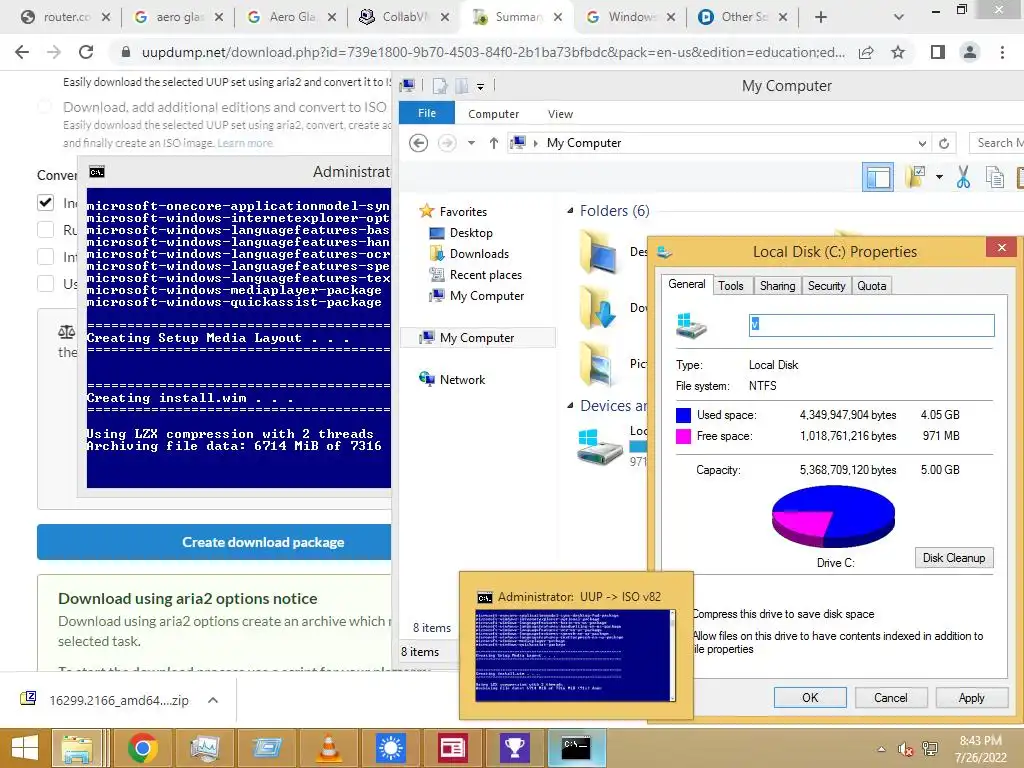Expand the dropdown beside the explorer properties checkmark icon
The image size is (1024, 768).
tap(939, 176)
